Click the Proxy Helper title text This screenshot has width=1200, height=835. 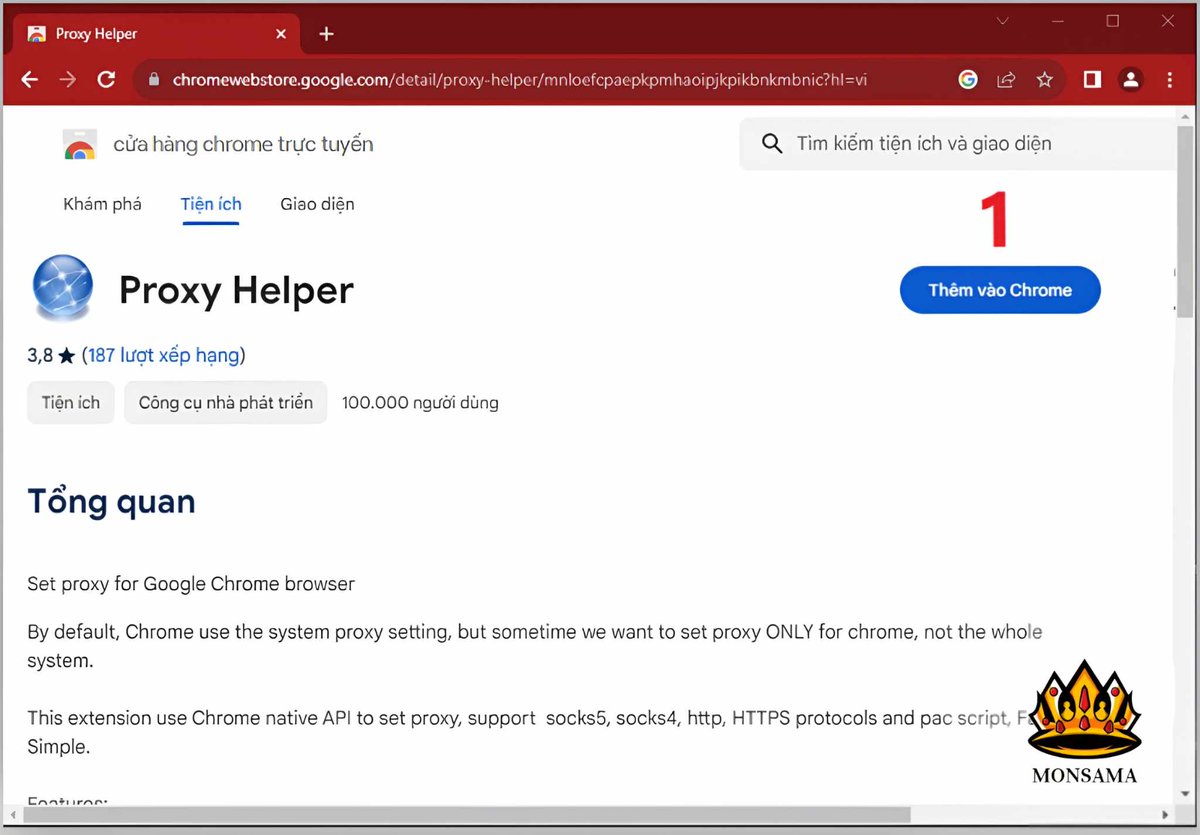(236, 290)
